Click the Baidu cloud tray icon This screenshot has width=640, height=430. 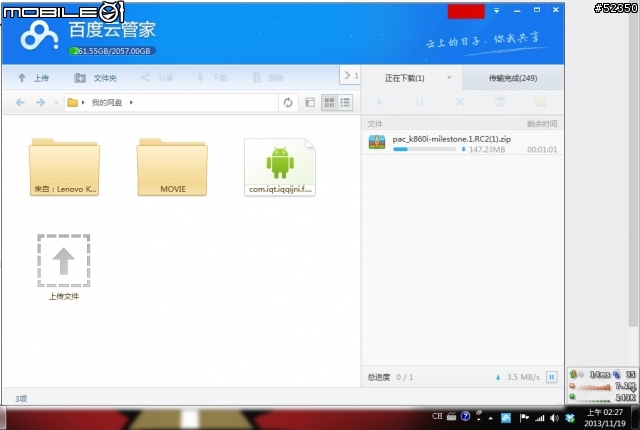[506, 418]
